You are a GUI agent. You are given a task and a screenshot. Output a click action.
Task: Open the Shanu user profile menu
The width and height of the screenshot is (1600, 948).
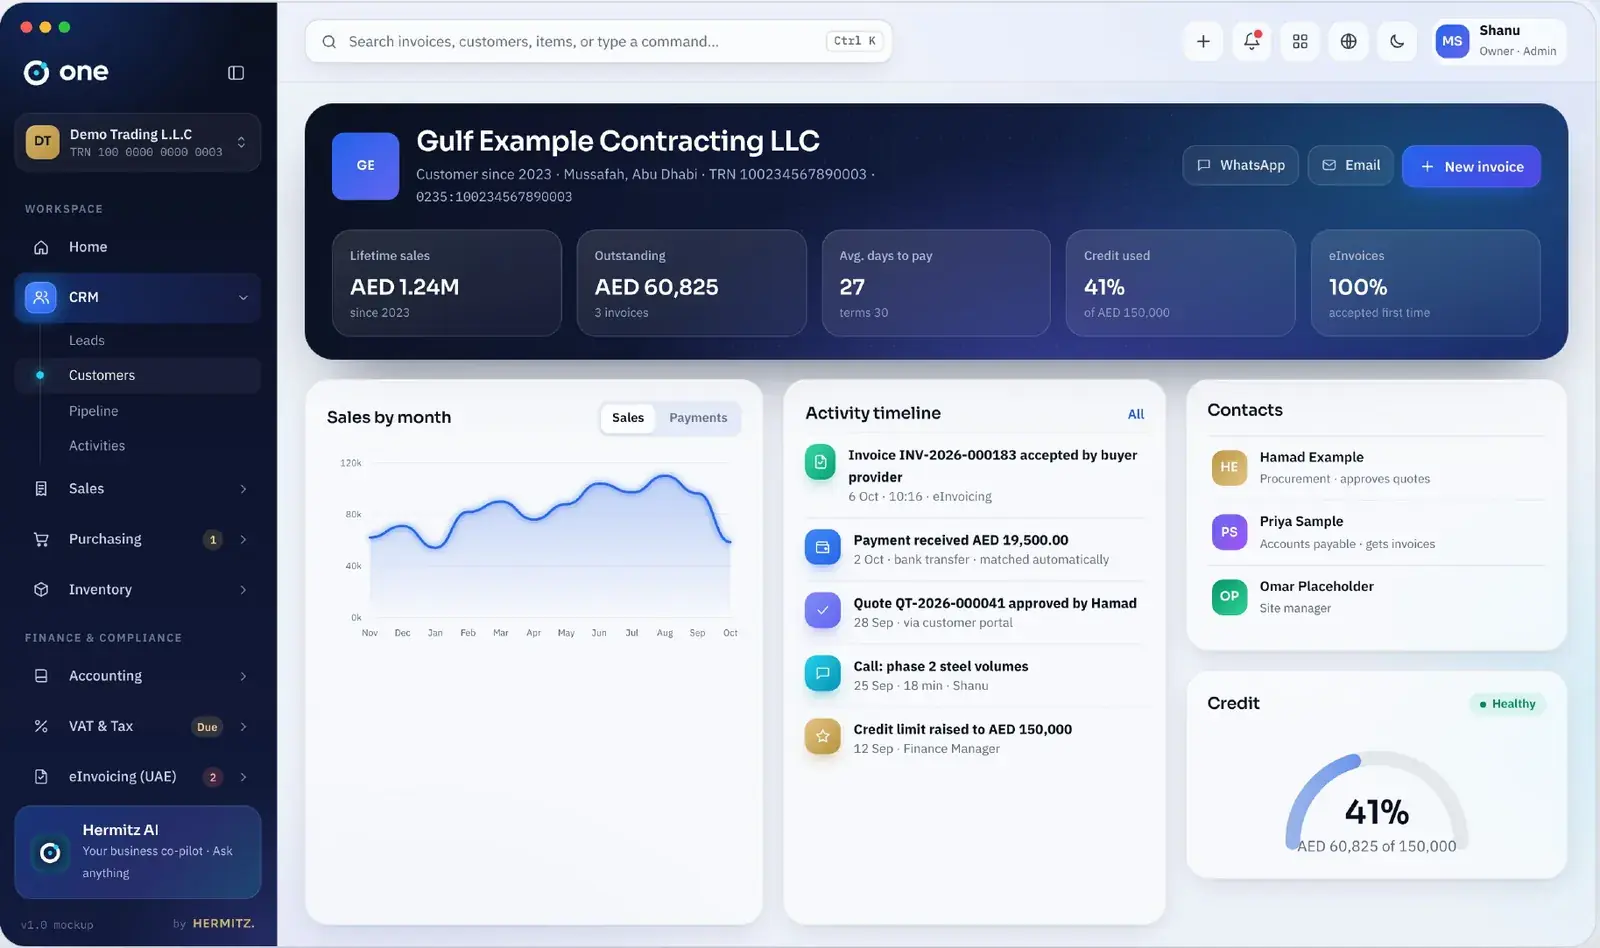1499,41
